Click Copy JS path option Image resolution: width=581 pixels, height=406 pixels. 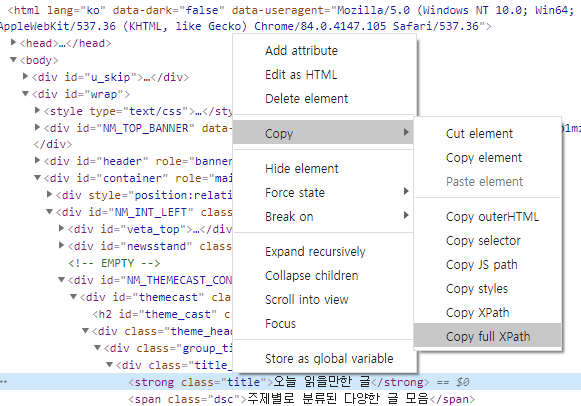click(481, 265)
